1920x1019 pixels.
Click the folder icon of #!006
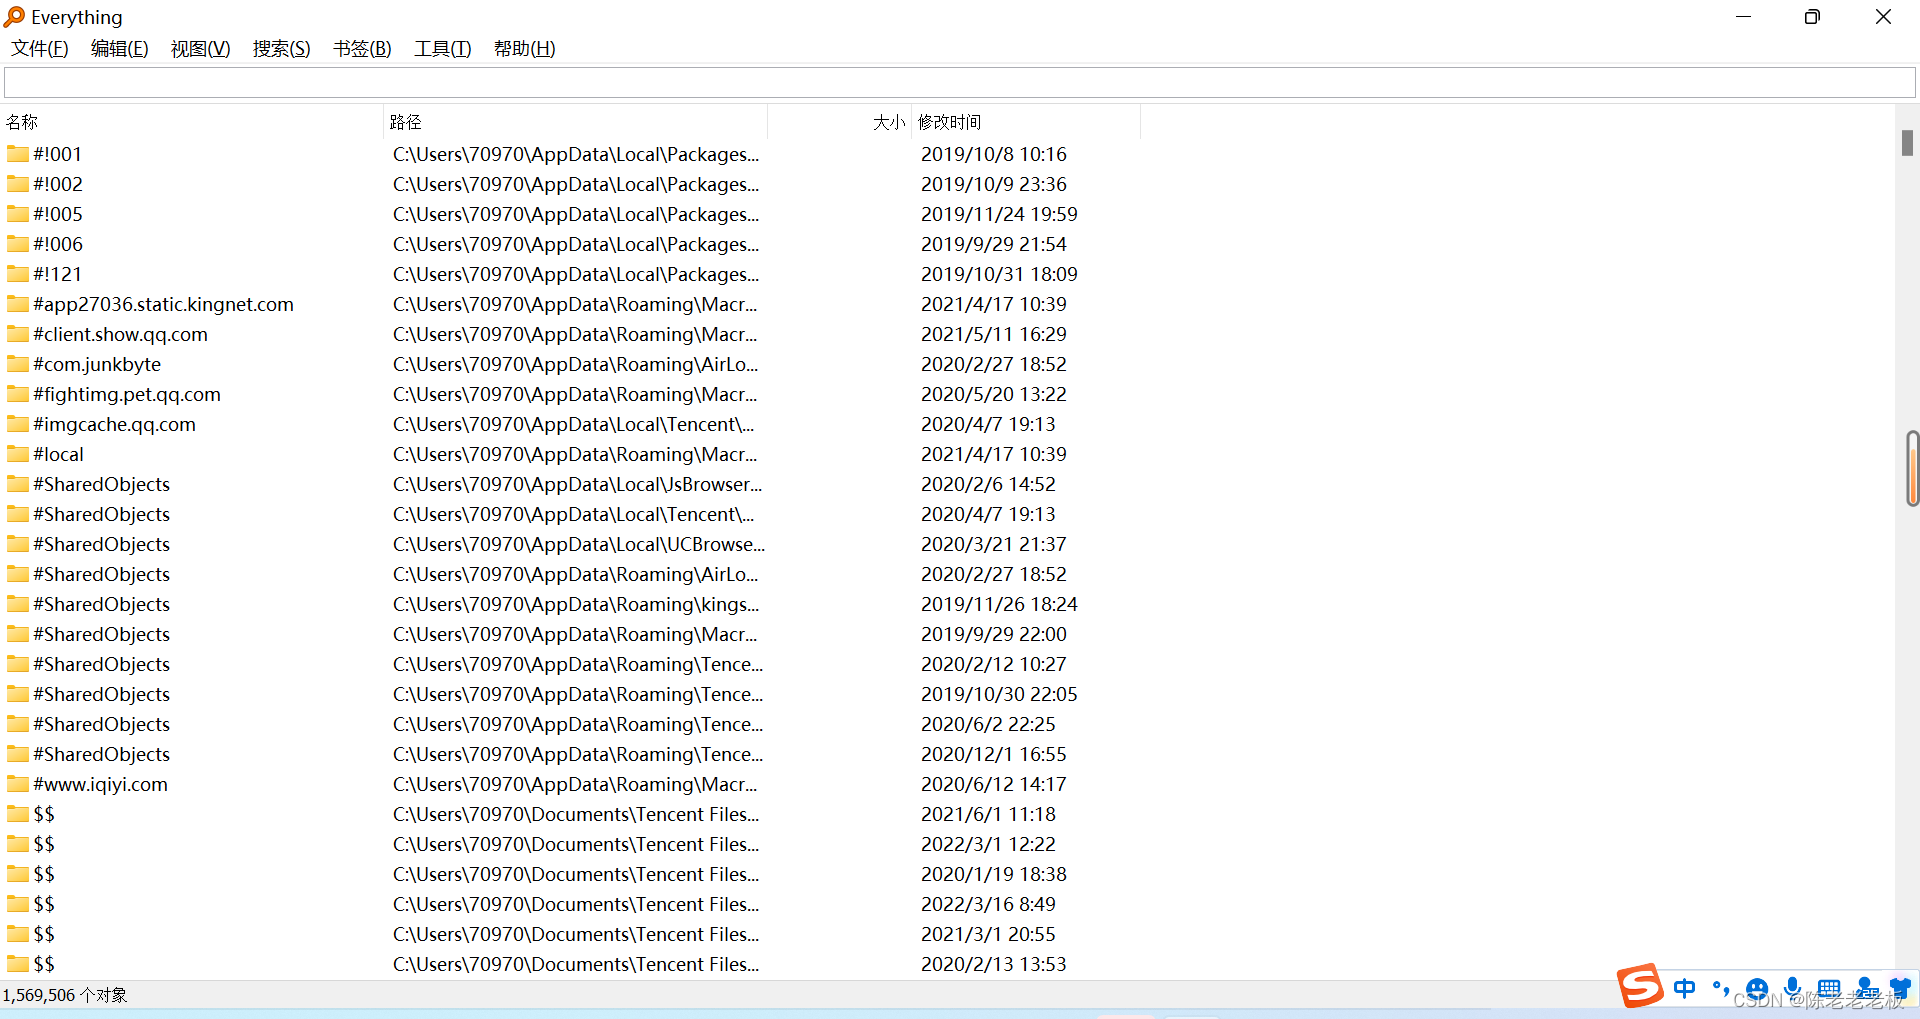pos(18,244)
